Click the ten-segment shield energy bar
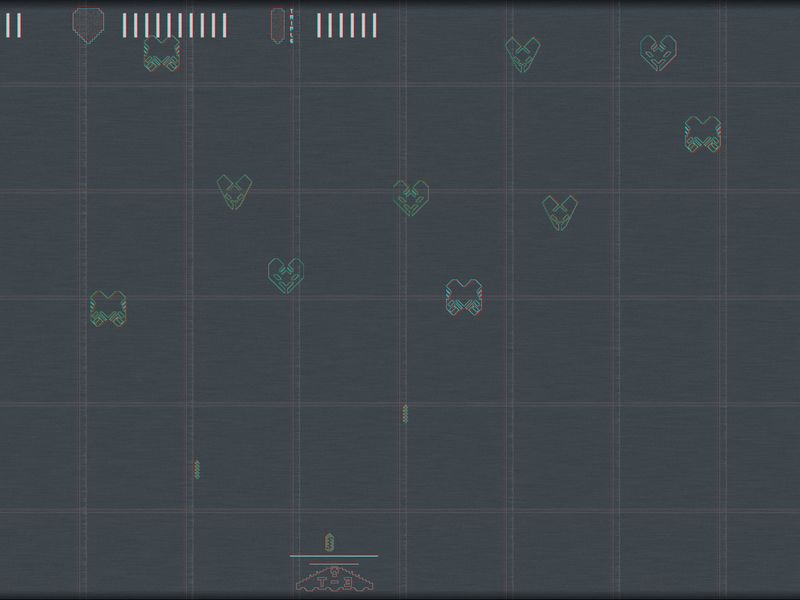Image resolution: width=800 pixels, height=600 pixels. pos(174,26)
